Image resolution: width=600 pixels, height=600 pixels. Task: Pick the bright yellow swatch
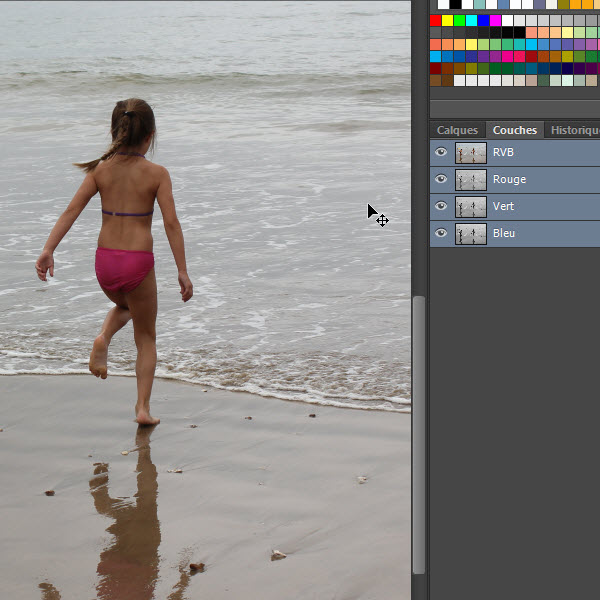click(448, 20)
